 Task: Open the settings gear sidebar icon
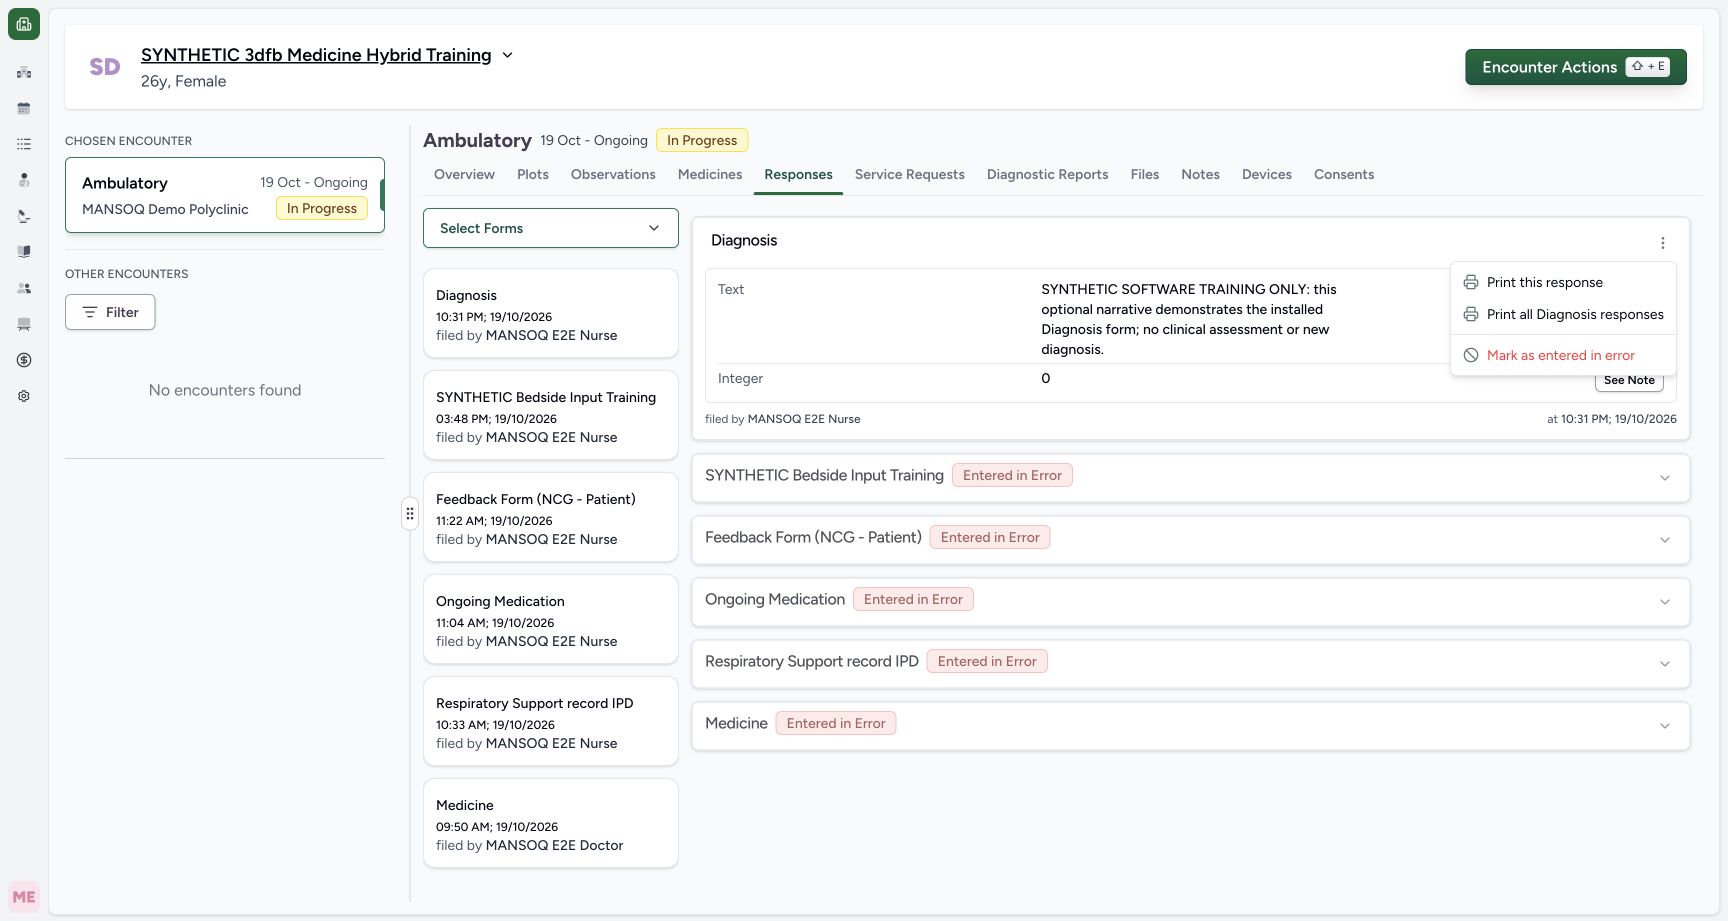(24, 396)
